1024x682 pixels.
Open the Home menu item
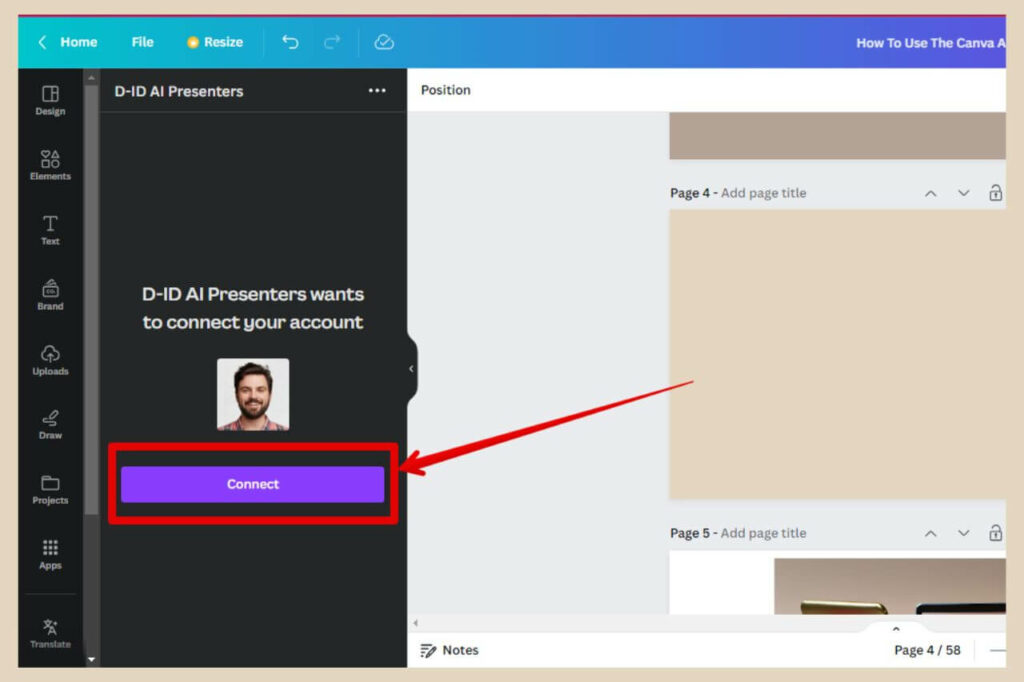tap(79, 42)
